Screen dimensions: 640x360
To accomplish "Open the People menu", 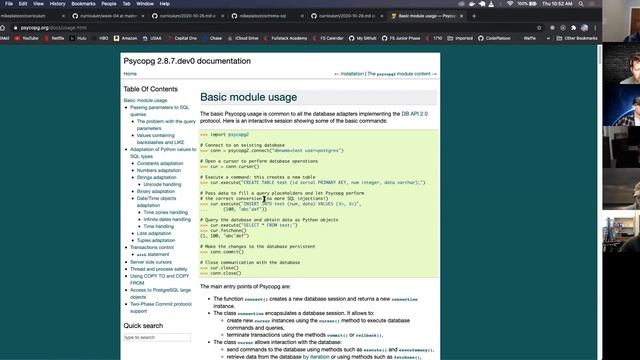I will click(109, 4).
